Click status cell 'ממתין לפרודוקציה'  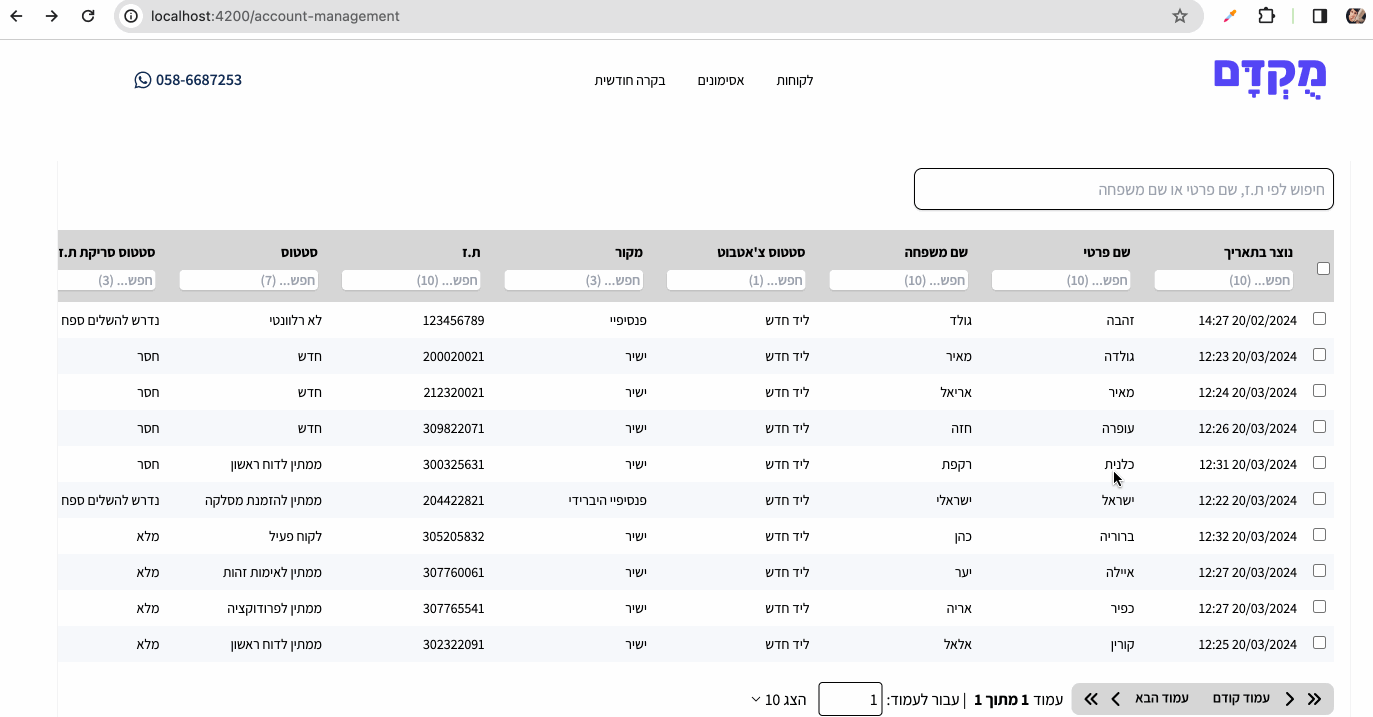(274, 608)
